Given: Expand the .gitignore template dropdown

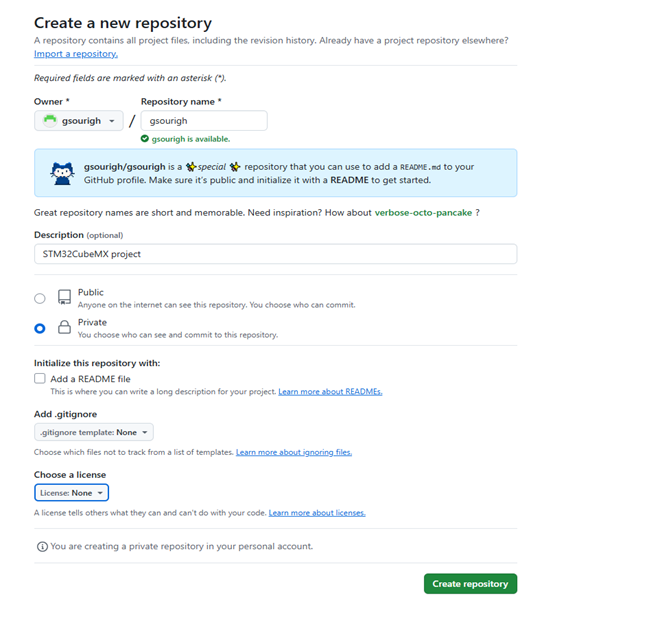Looking at the screenshot, I should 94,432.
